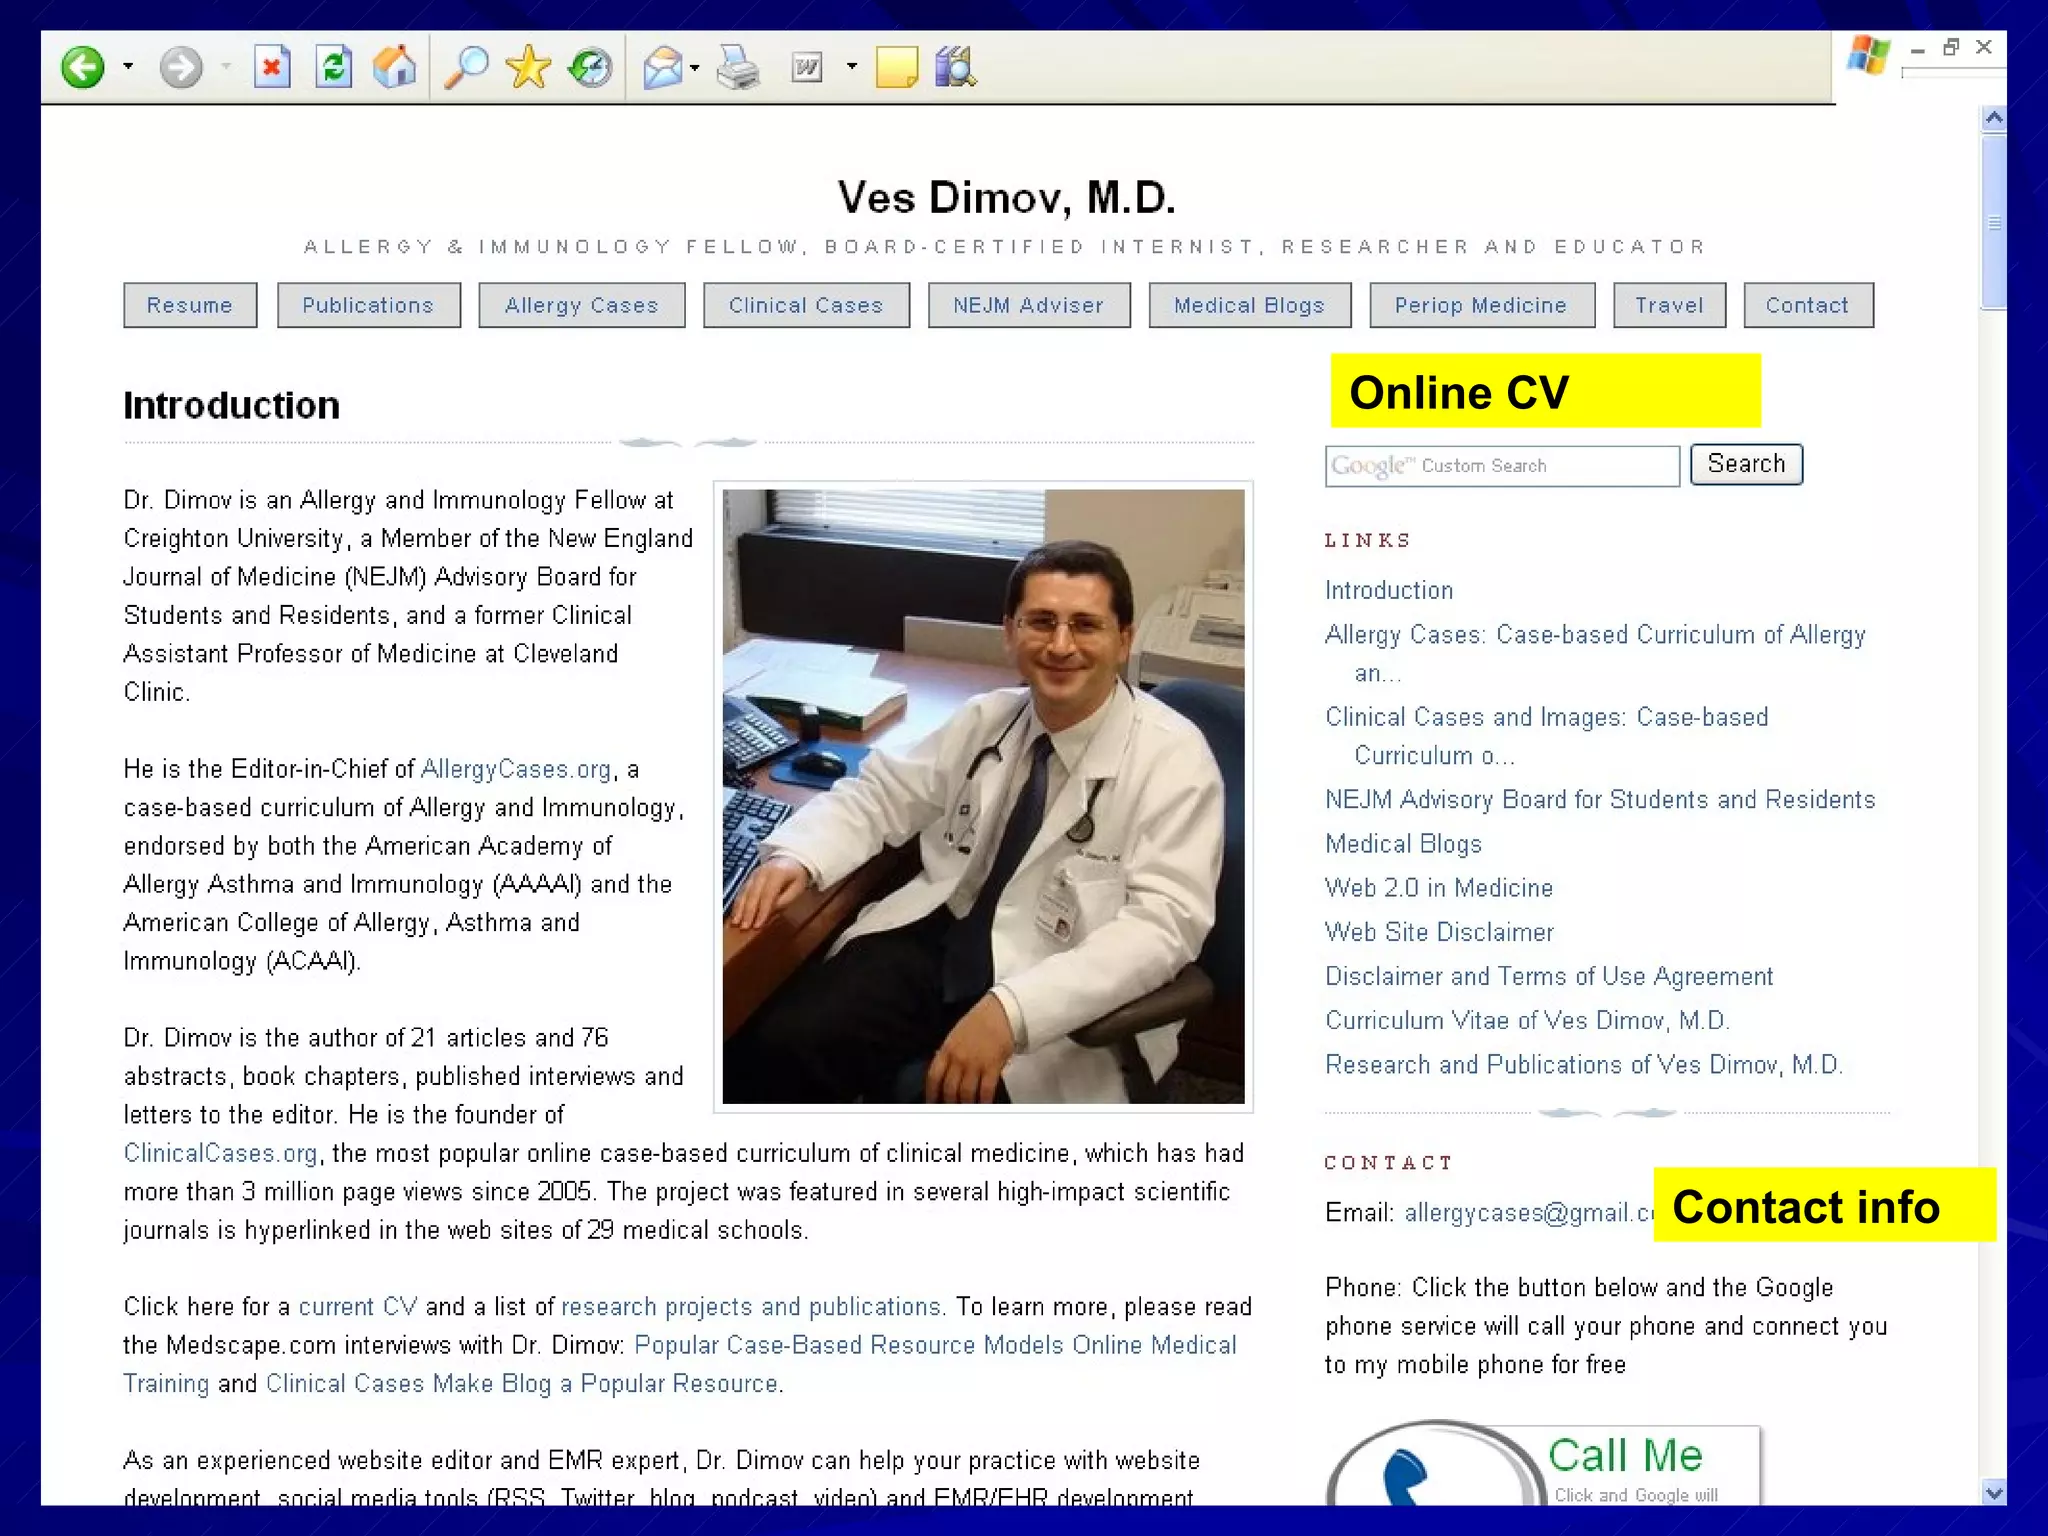Viewport: 2048px width, 1536px height.
Task: Click the Print icon
Action: (x=738, y=67)
